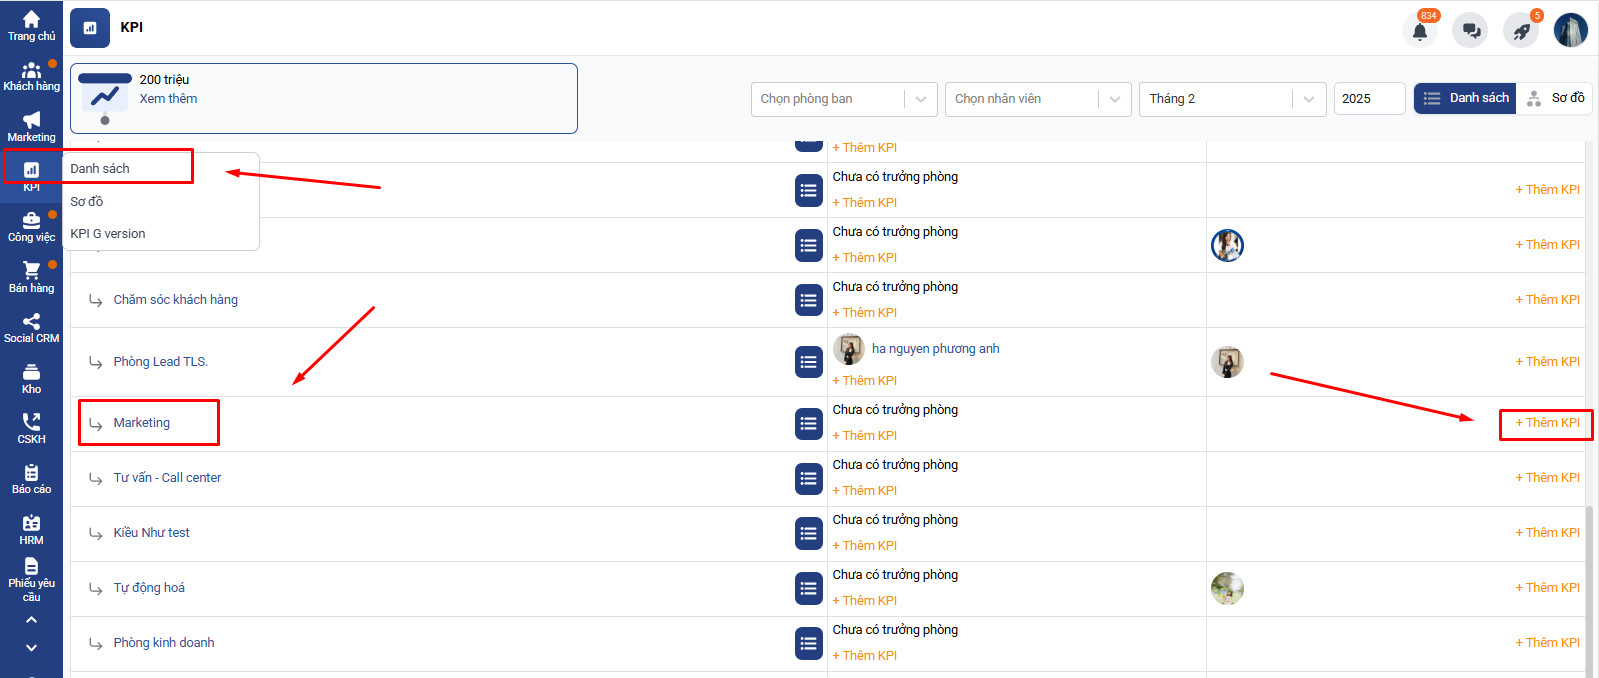This screenshot has height=678, width=1599.
Task: Click the rocket icon in header
Action: (1521, 31)
